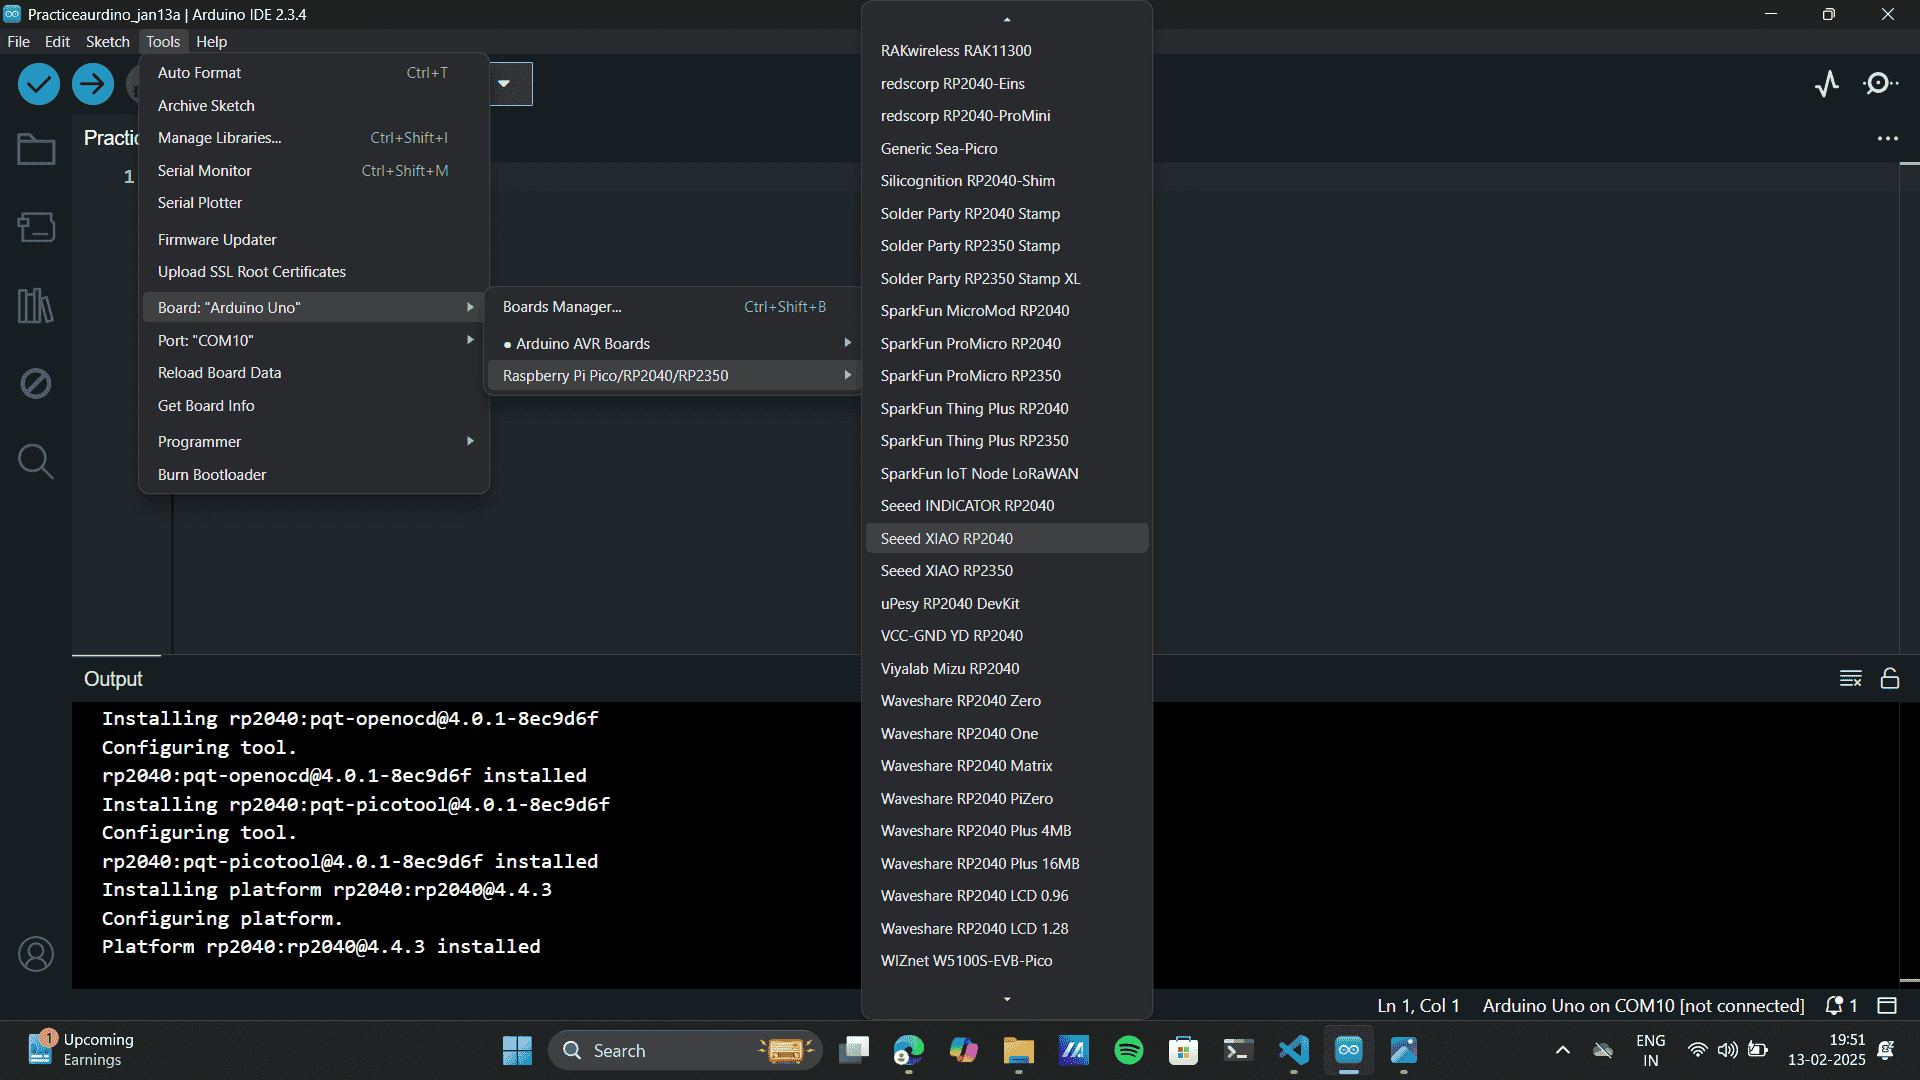
Task: Open the board selector dropdown arrow
Action: 504,84
